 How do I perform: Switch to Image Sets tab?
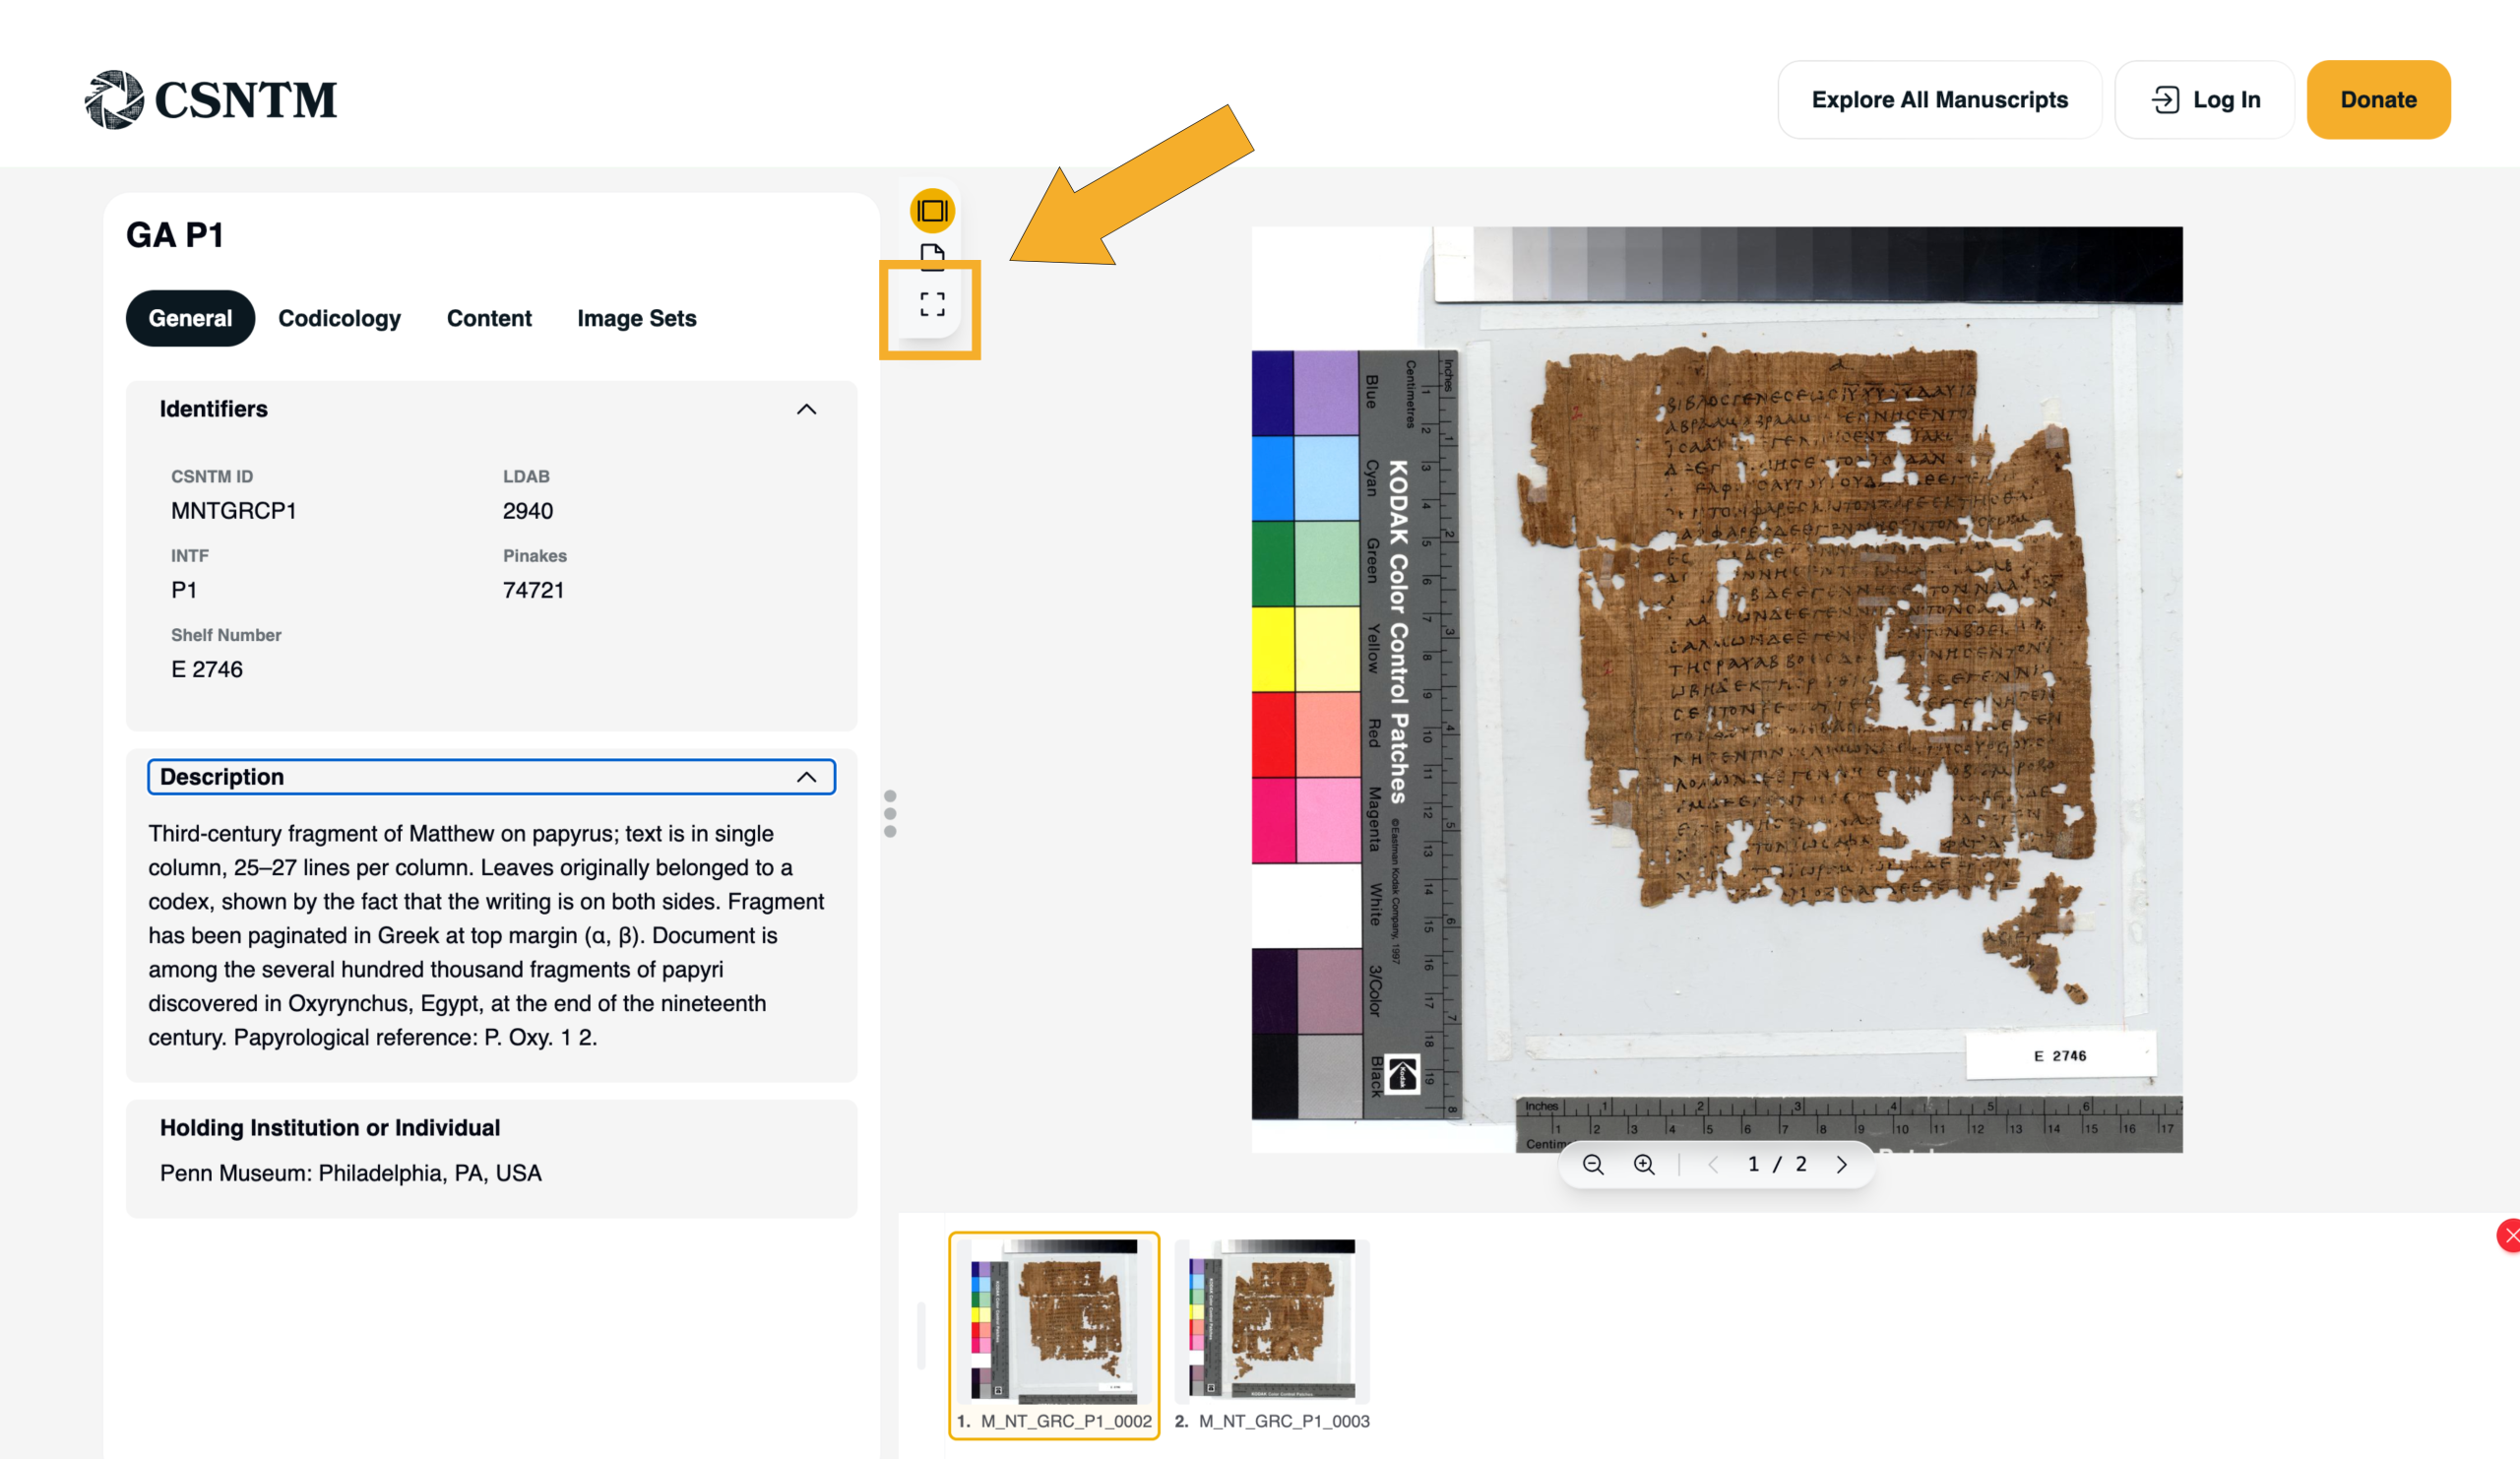click(636, 318)
